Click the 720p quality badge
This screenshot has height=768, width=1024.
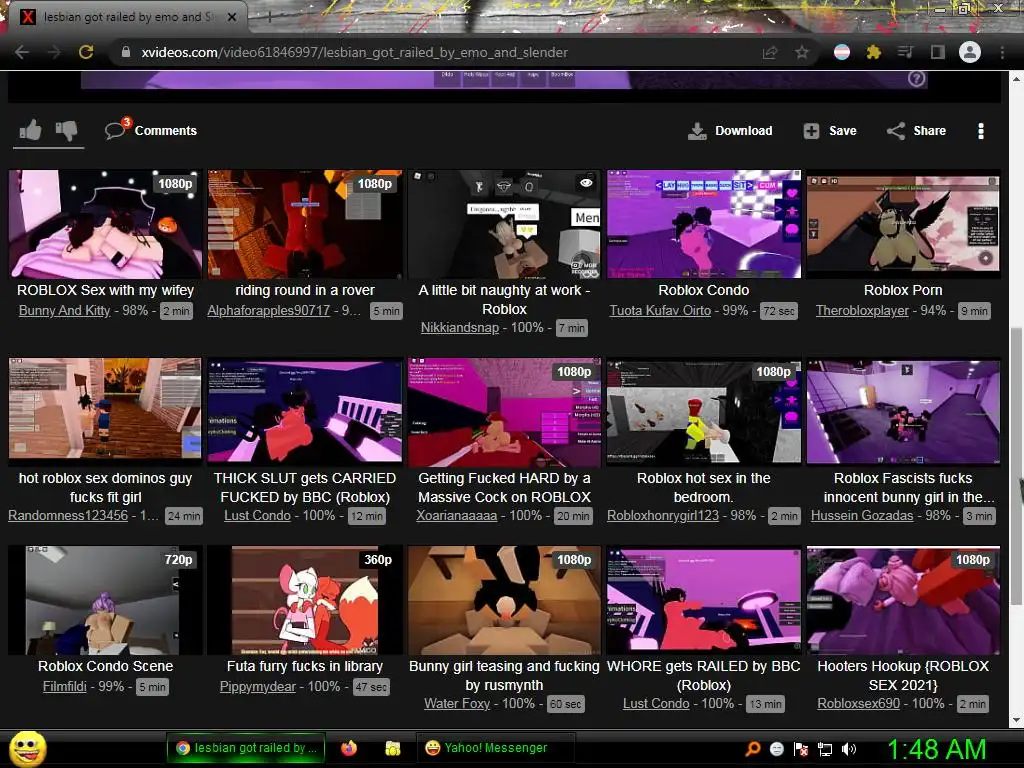178,560
